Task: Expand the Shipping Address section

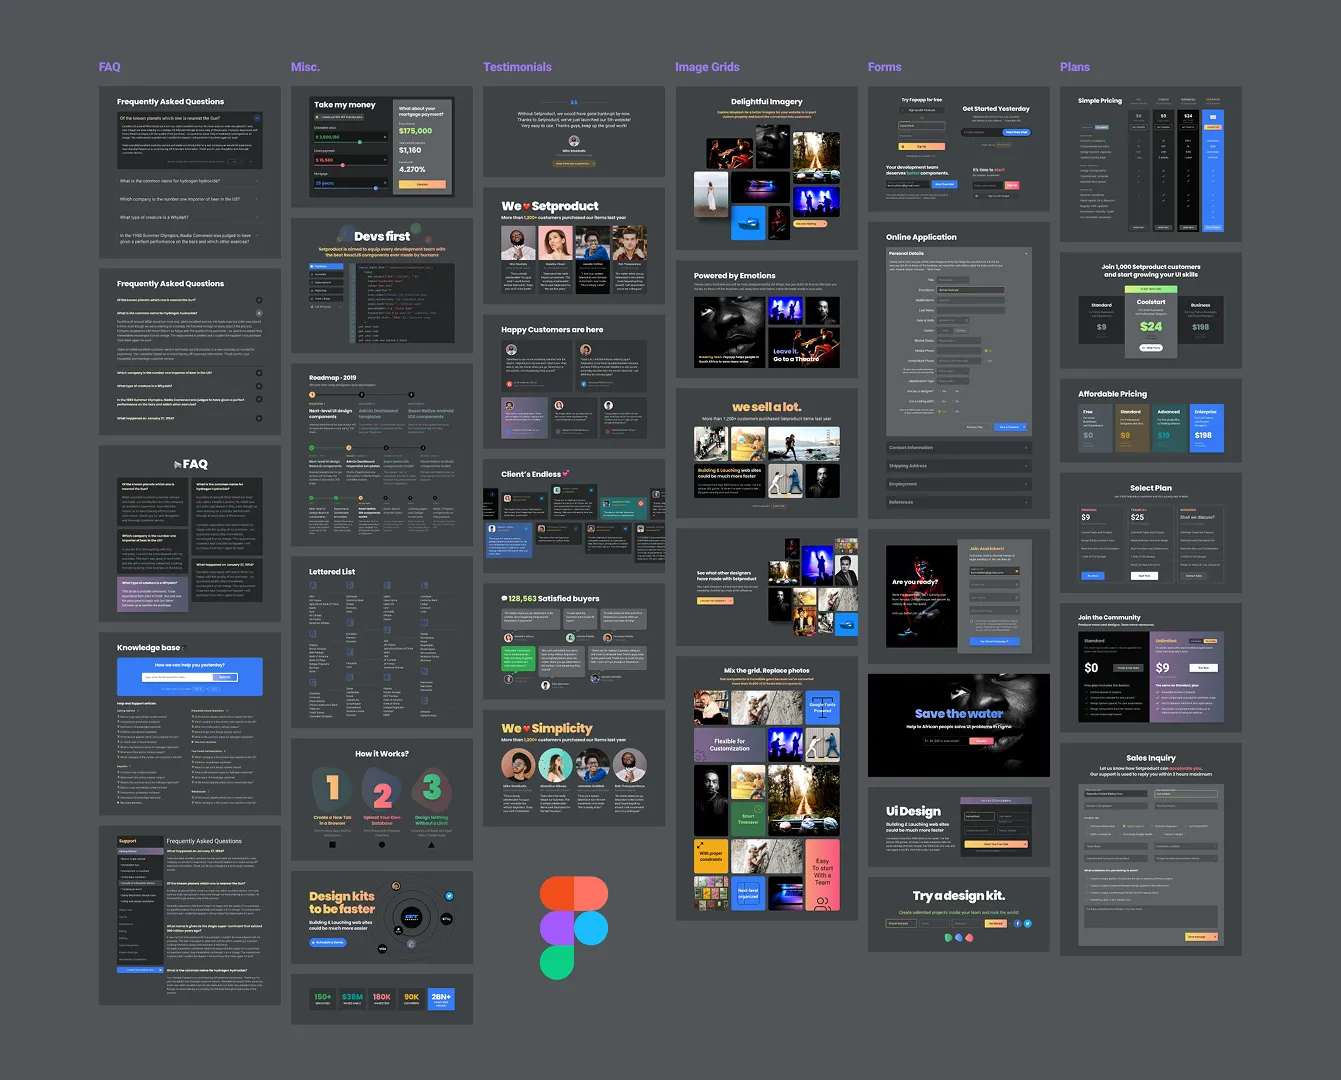Action: point(958,466)
